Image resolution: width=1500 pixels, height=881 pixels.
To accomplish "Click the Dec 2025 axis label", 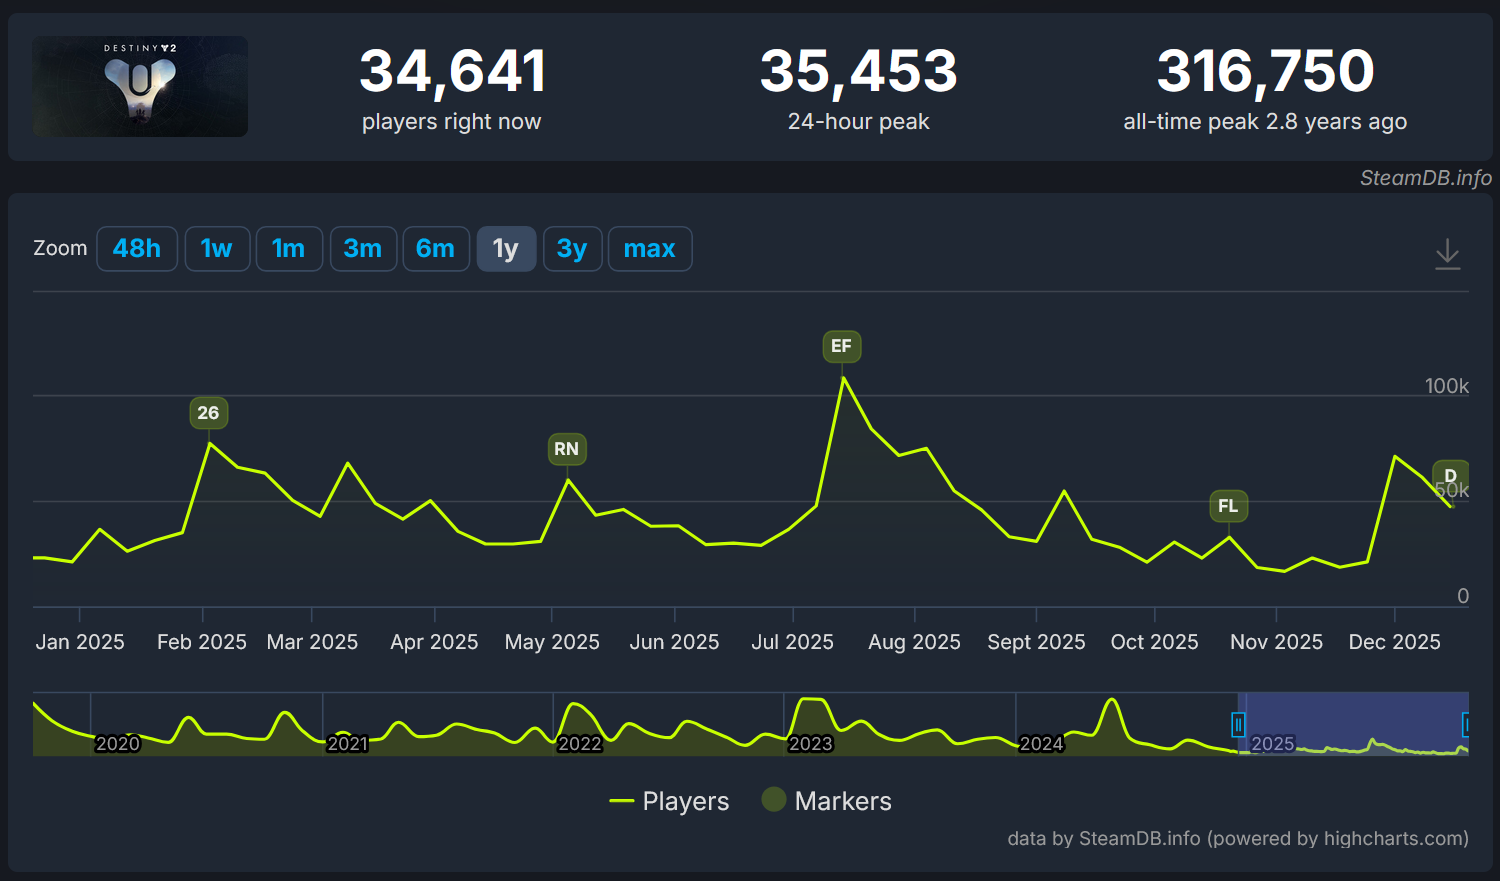I will coord(1395,642).
